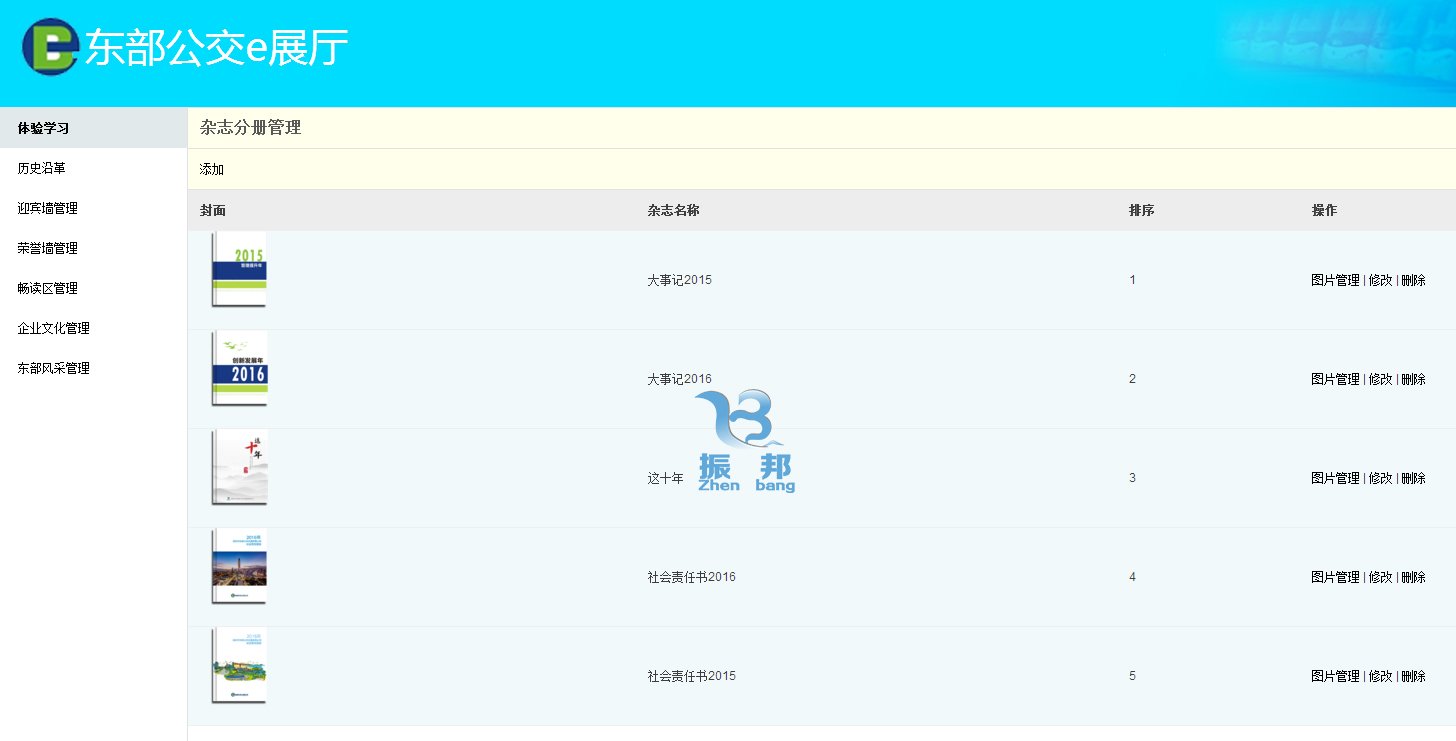Open the 大事记2015 cover thumbnail

click(239, 270)
